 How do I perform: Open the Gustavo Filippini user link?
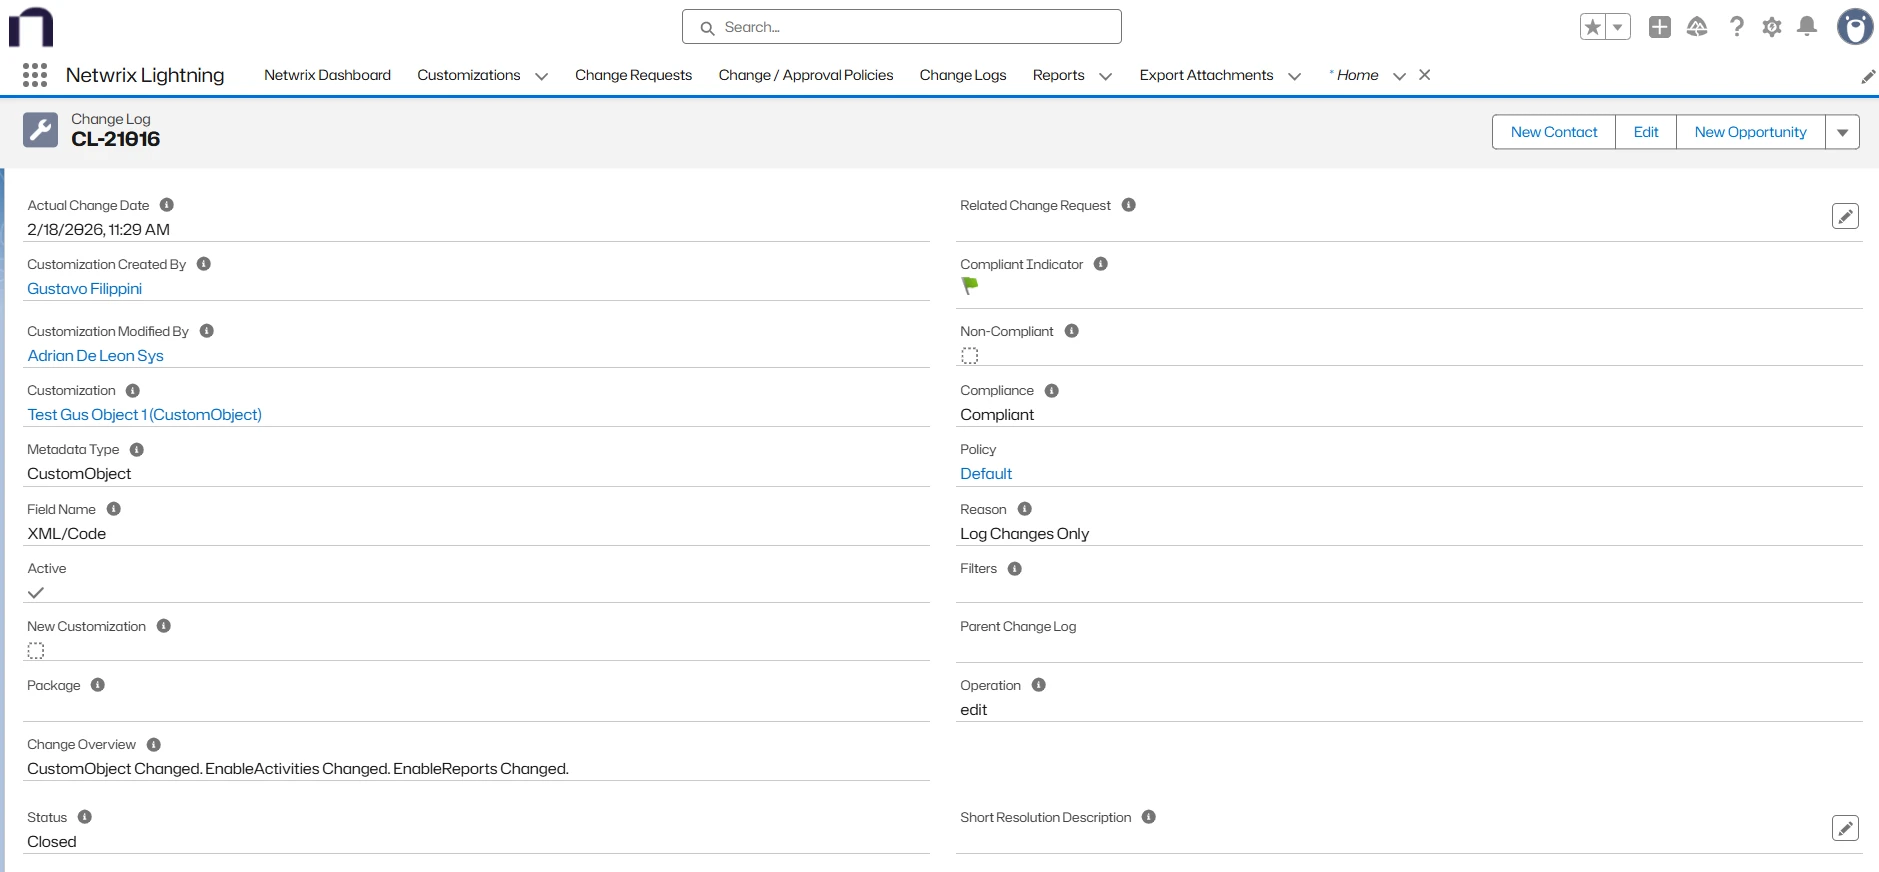(x=85, y=289)
